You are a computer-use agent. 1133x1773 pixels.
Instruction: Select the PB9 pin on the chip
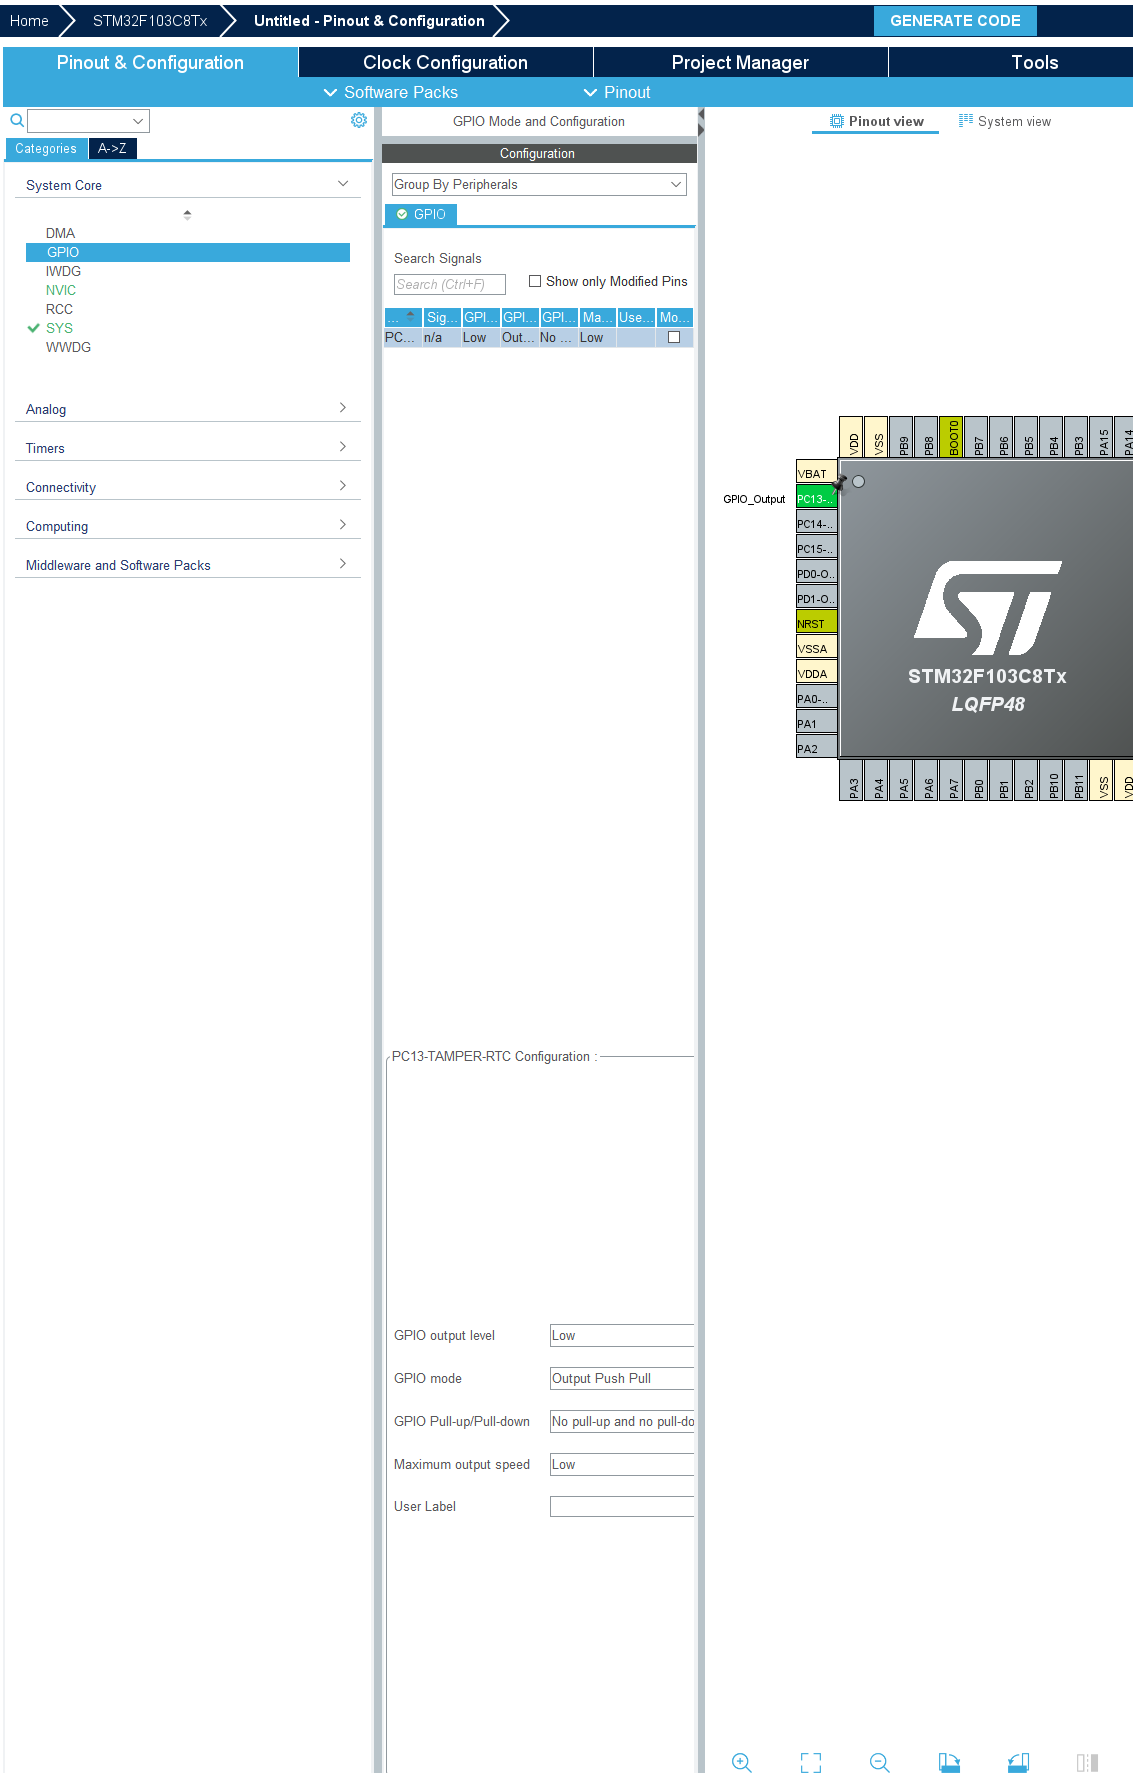point(901,437)
